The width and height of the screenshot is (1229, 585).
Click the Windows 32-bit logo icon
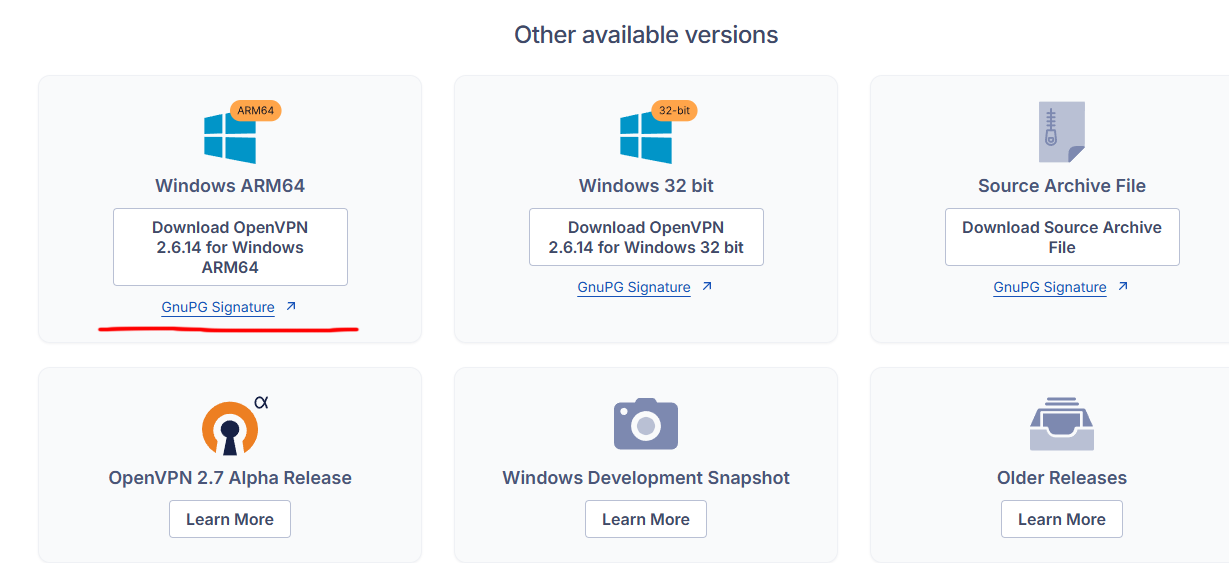pos(646,133)
